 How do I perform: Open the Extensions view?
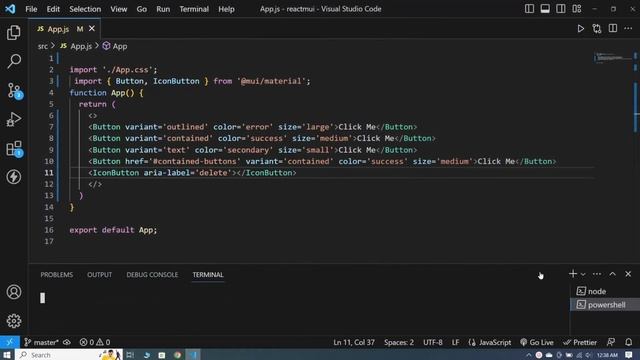point(14,149)
